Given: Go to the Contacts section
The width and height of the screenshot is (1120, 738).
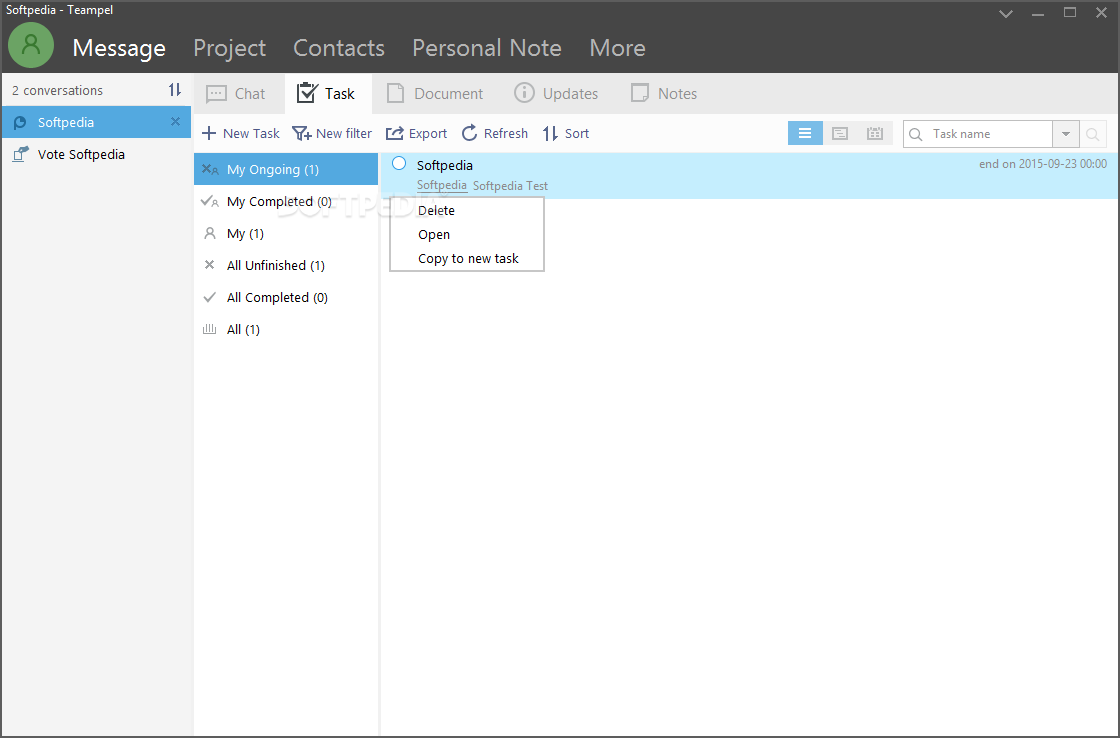Looking at the screenshot, I should pyautogui.click(x=339, y=48).
